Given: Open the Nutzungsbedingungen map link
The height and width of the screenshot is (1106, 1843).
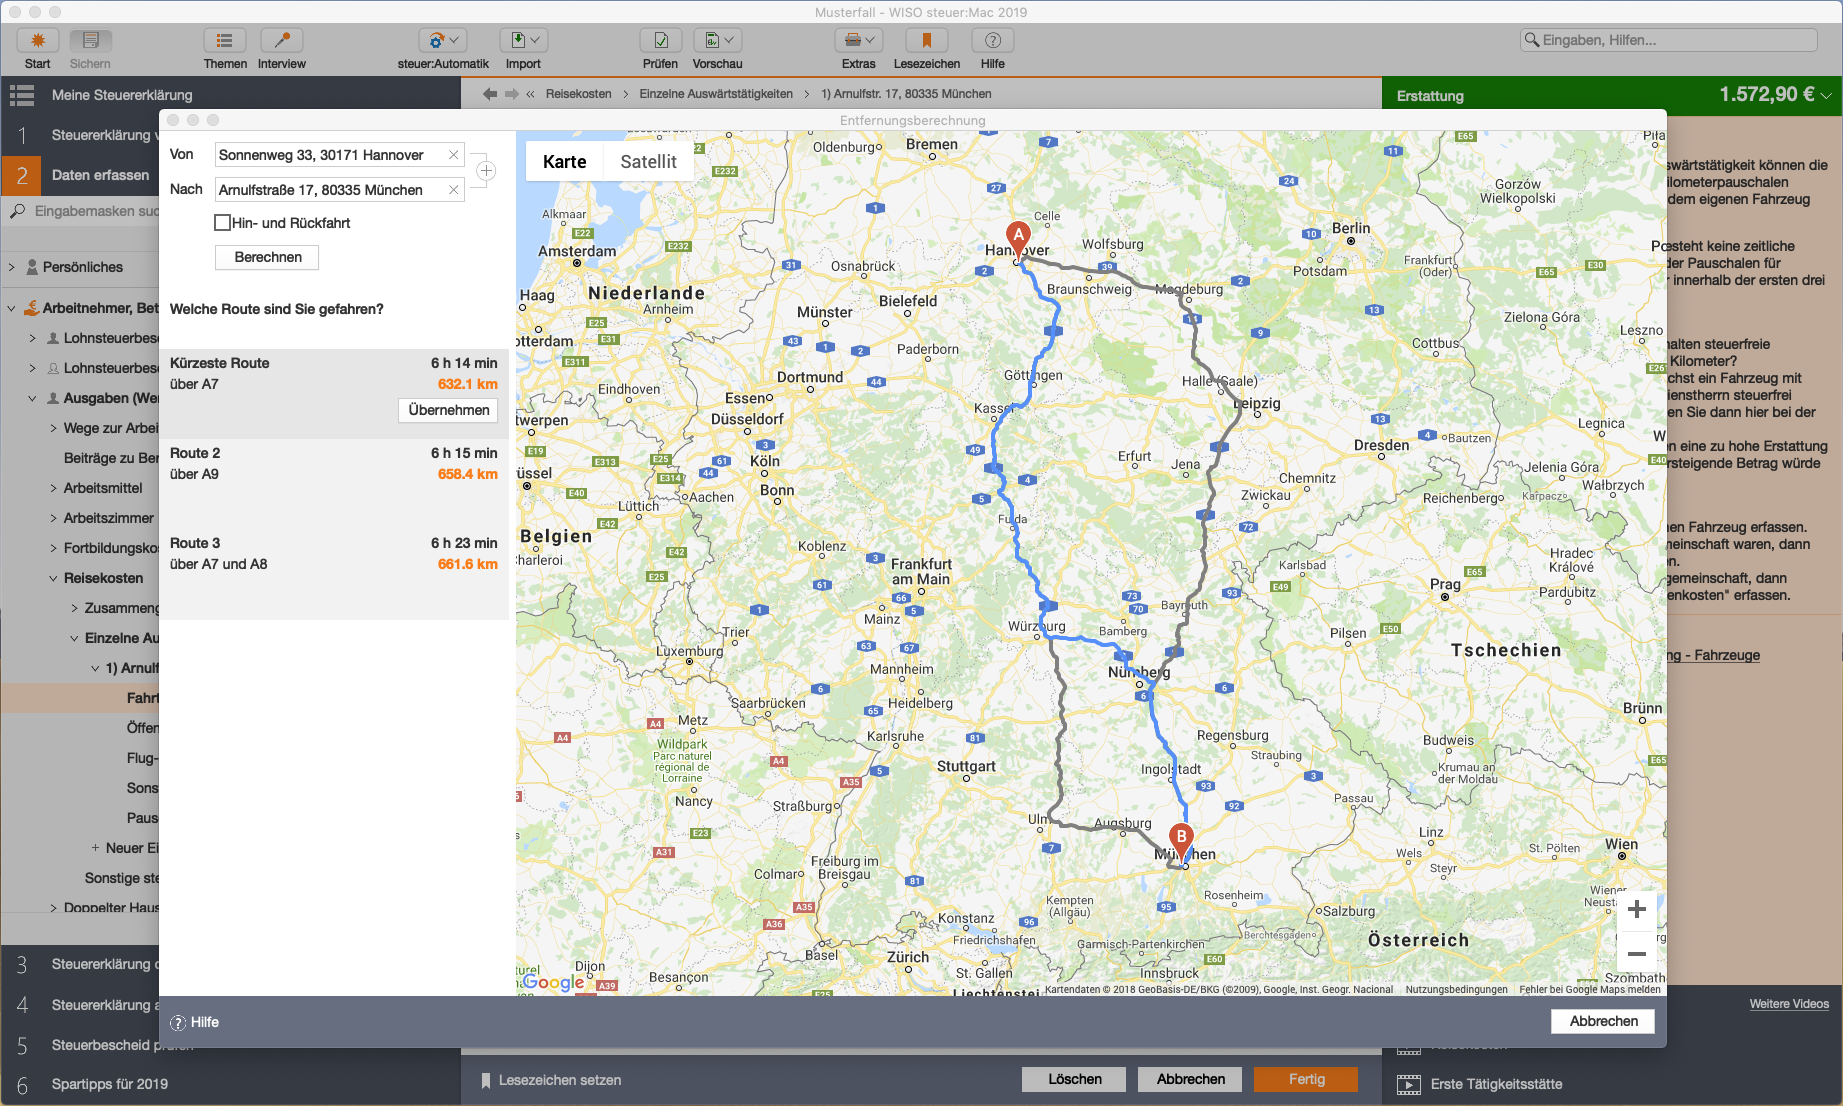Looking at the screenshot, I should pos(1456,989).
